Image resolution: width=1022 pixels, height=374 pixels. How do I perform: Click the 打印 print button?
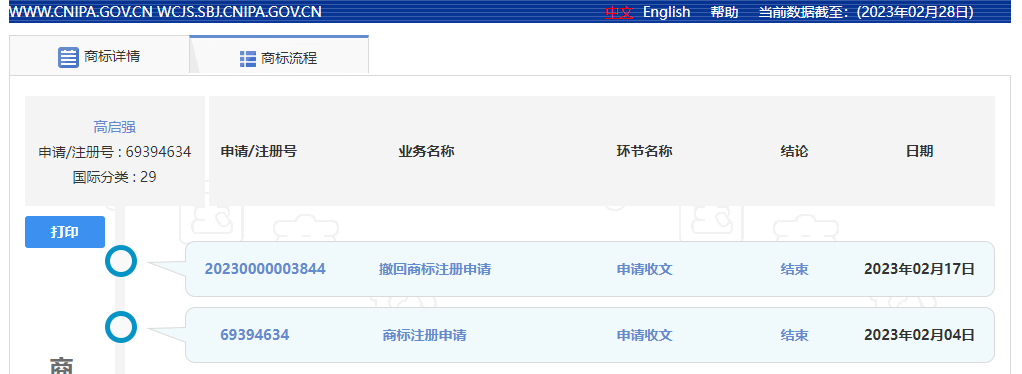point(65,232)
